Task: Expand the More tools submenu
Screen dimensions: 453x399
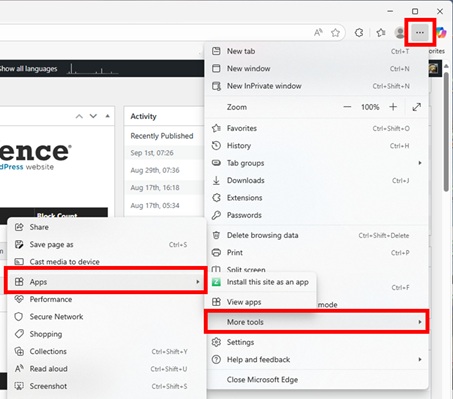Action: (316, 322)
